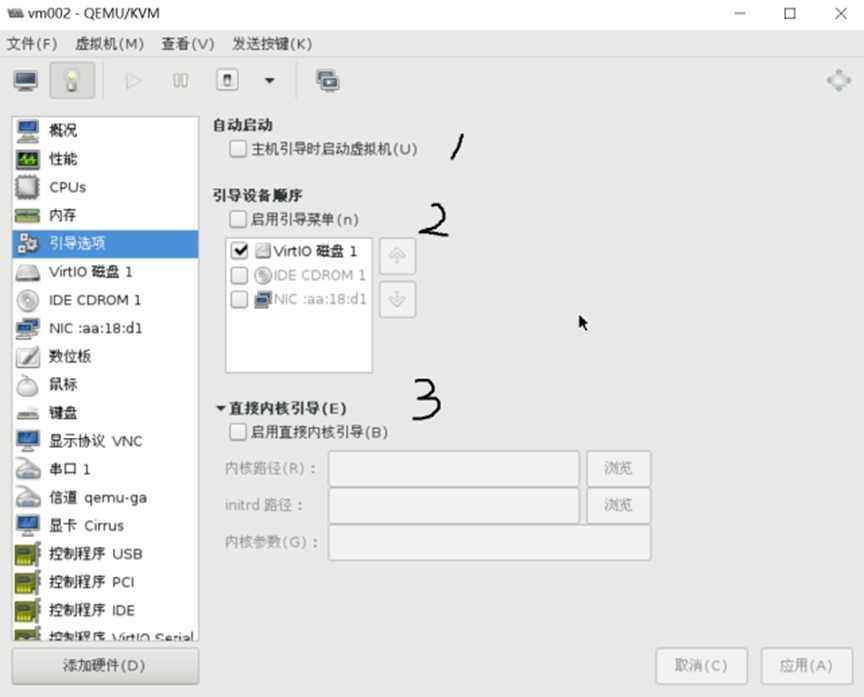Enable 启用直接内核引导 checkbox

tap(238, 432)
